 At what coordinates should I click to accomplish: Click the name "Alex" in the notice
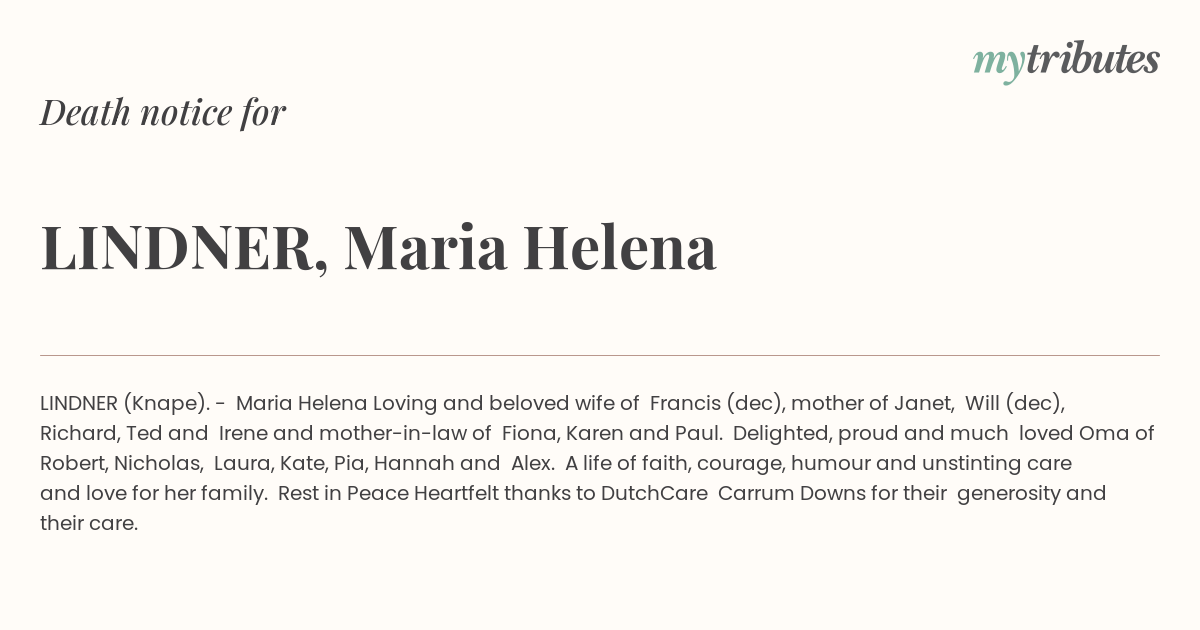(x=532, y=463)
